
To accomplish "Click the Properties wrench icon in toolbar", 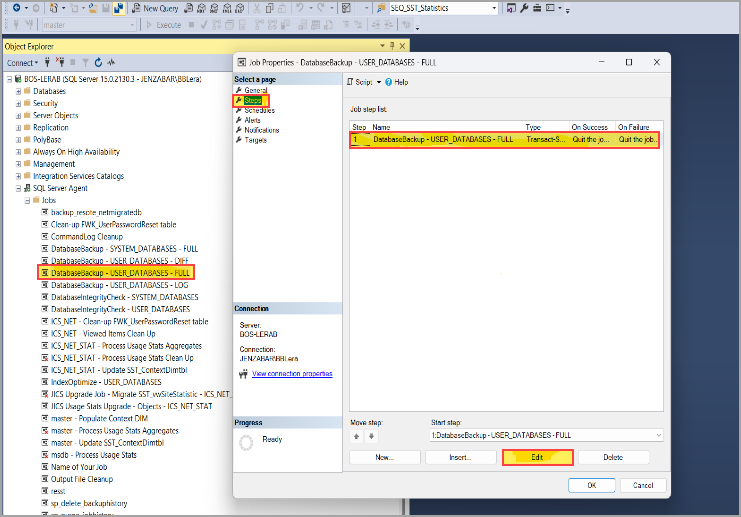I will (x=524, y=8).
